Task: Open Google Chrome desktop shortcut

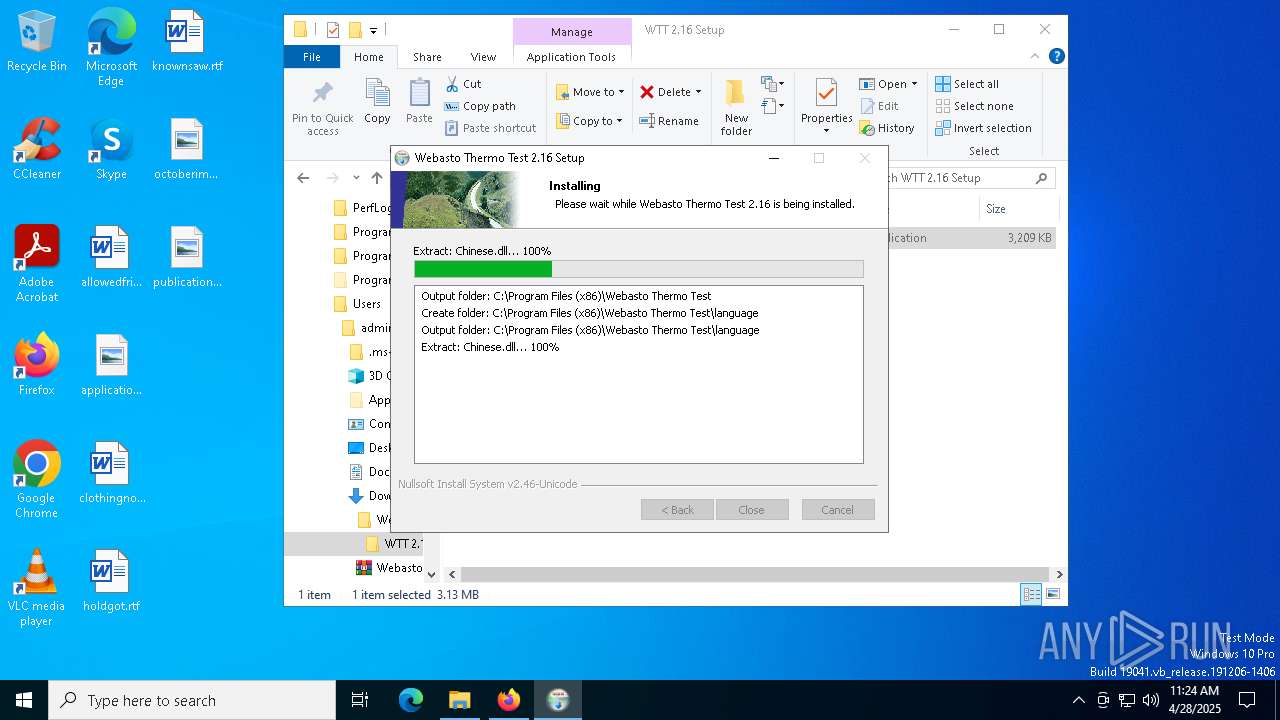Action: tap(36, 480)
